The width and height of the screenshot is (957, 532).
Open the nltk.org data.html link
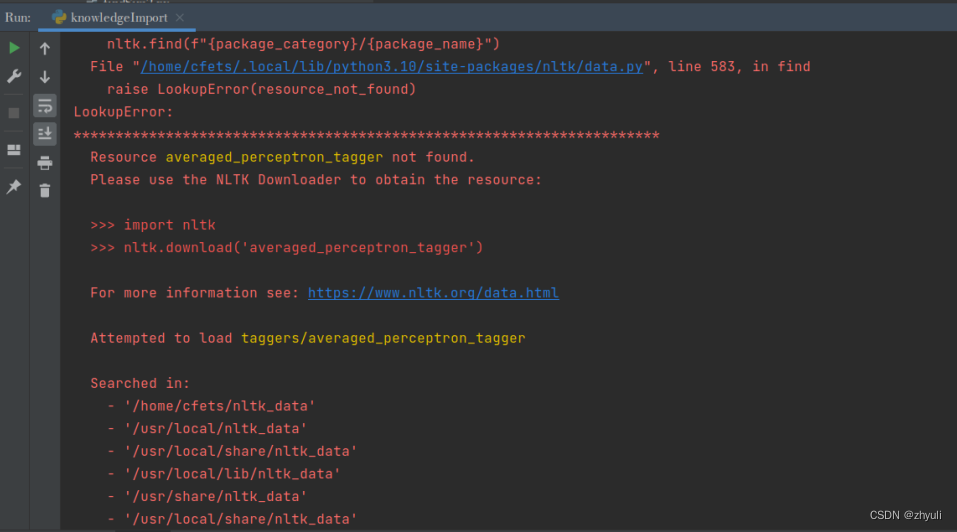[x=433, y=293]
